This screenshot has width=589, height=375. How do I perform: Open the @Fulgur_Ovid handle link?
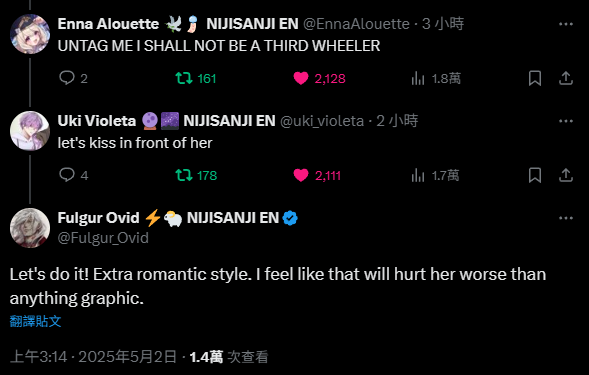[x=103, y=238]
